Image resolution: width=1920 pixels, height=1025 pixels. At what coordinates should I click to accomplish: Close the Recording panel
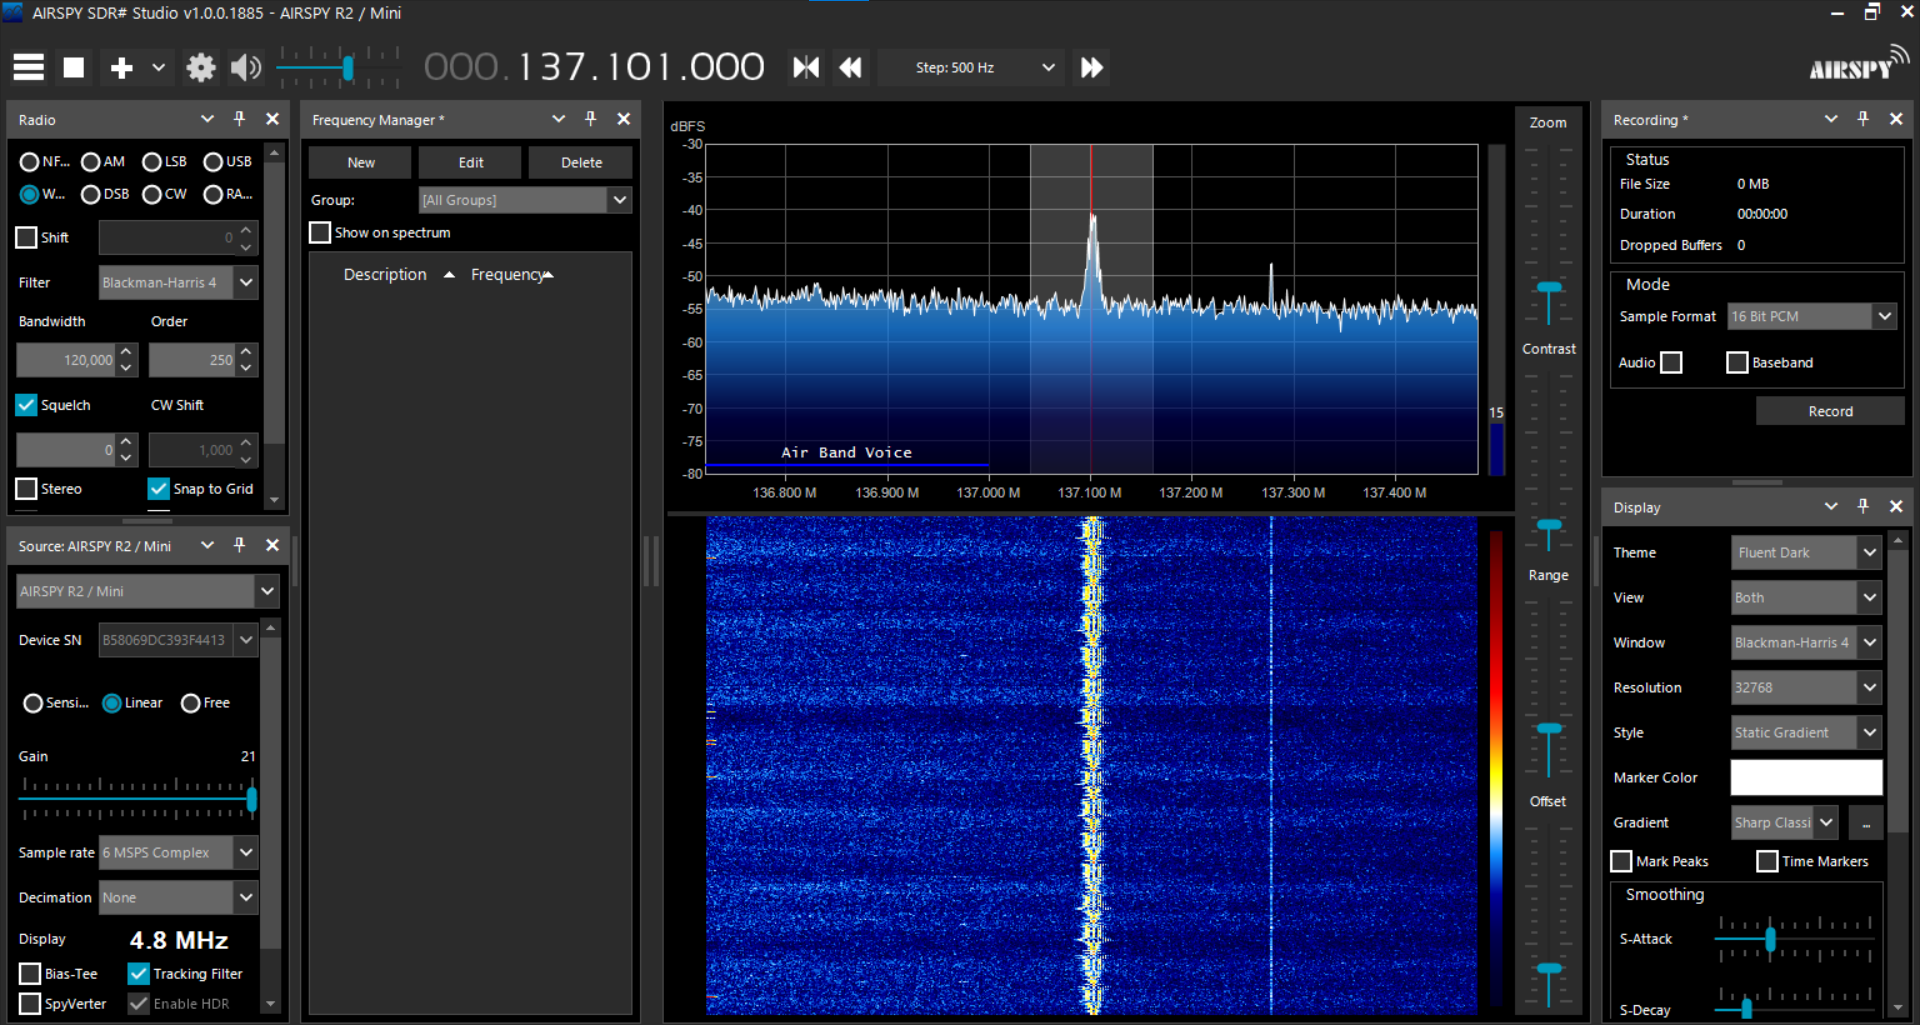pyautogui.click(x=1896, y=119)
